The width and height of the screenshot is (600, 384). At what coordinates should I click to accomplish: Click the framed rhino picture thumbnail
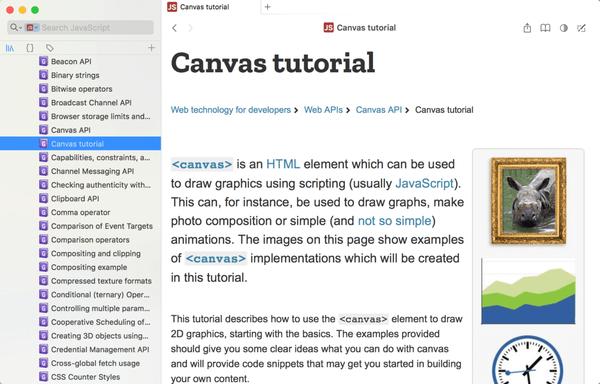(x=528, y=201)
